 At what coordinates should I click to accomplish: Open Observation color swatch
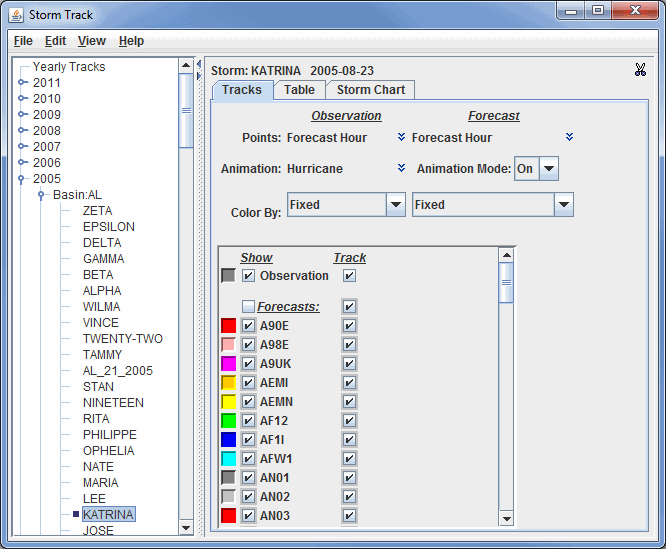[x=229, y=276]
